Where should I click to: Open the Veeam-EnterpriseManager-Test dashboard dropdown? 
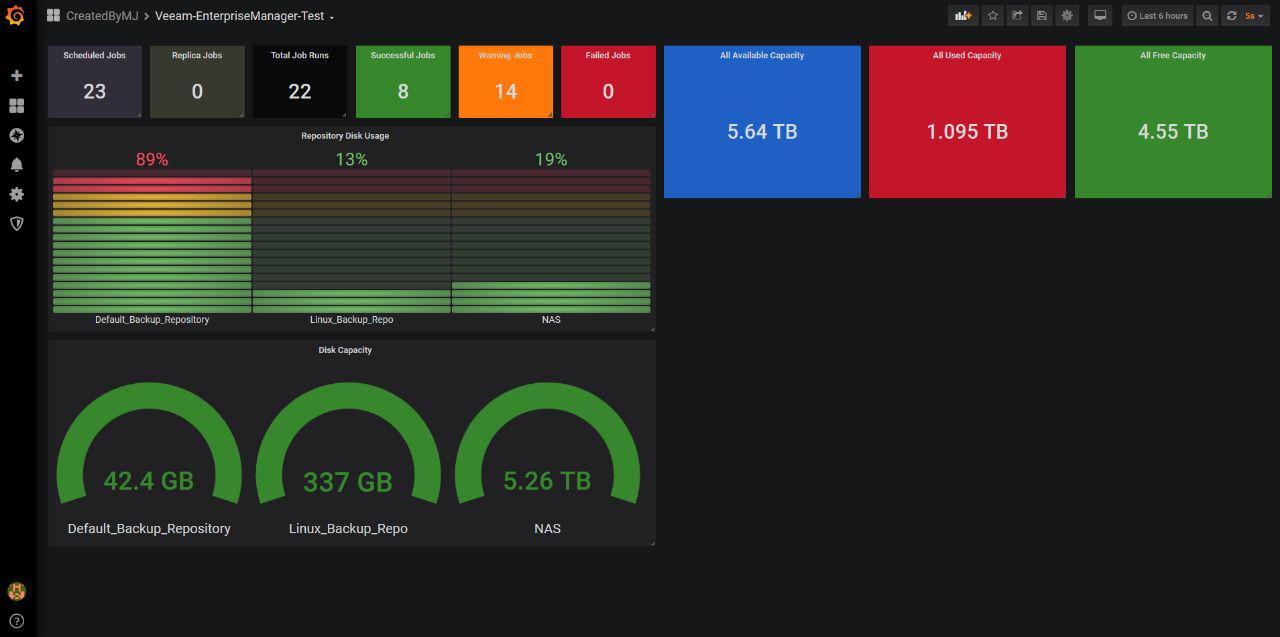tap(245, 16)
